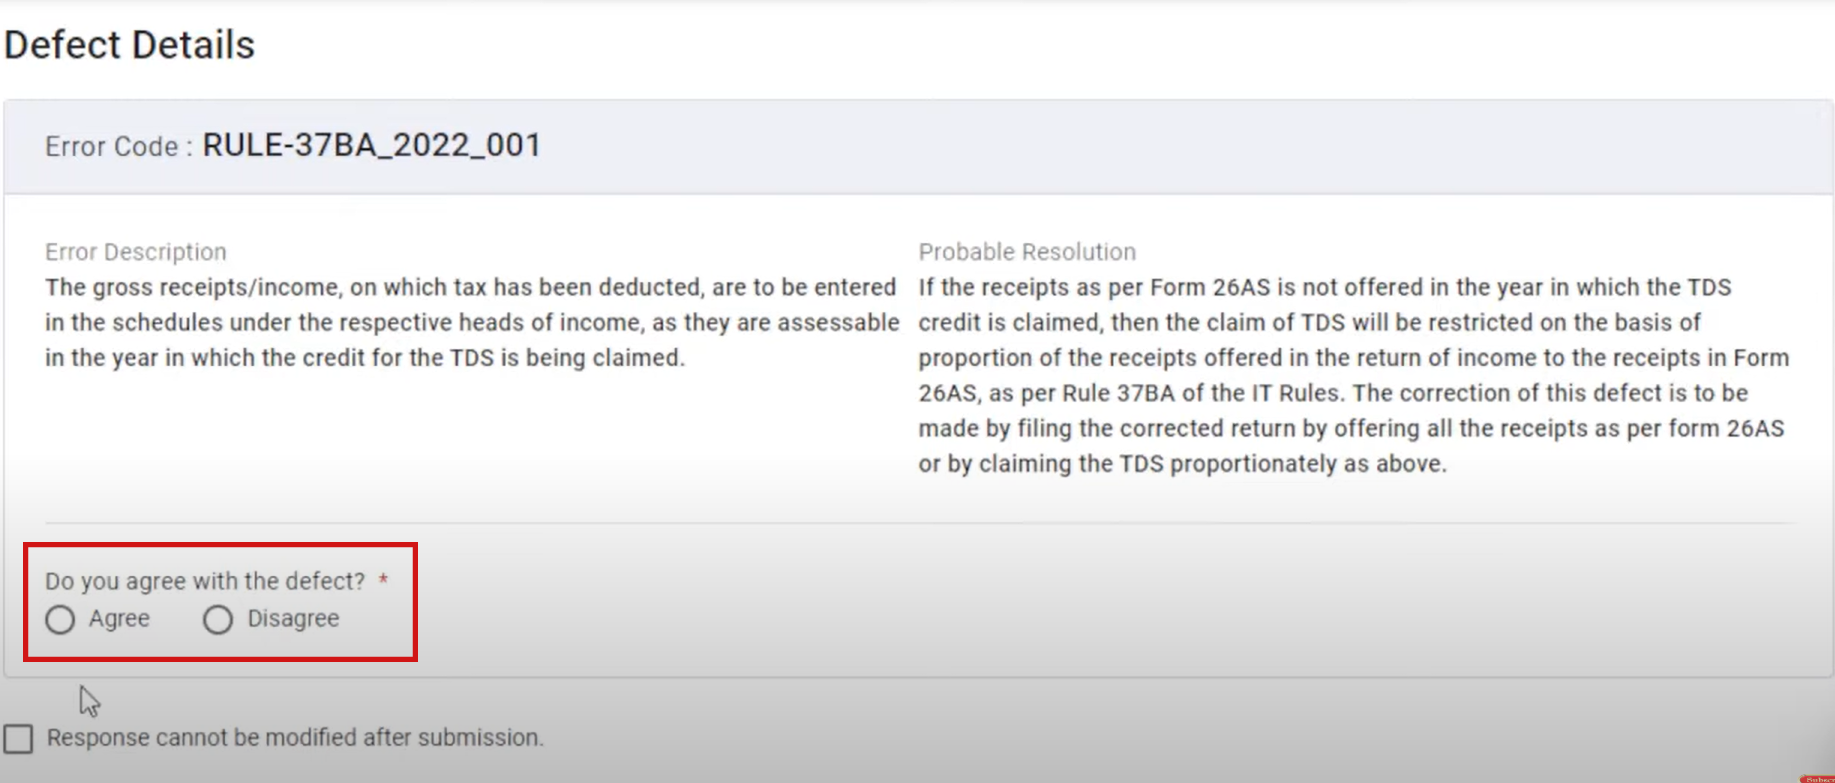The width and height of the screenshot is (1835, 783).
Task: Click the Probable Resolution label
Action: coord(1027,252)
